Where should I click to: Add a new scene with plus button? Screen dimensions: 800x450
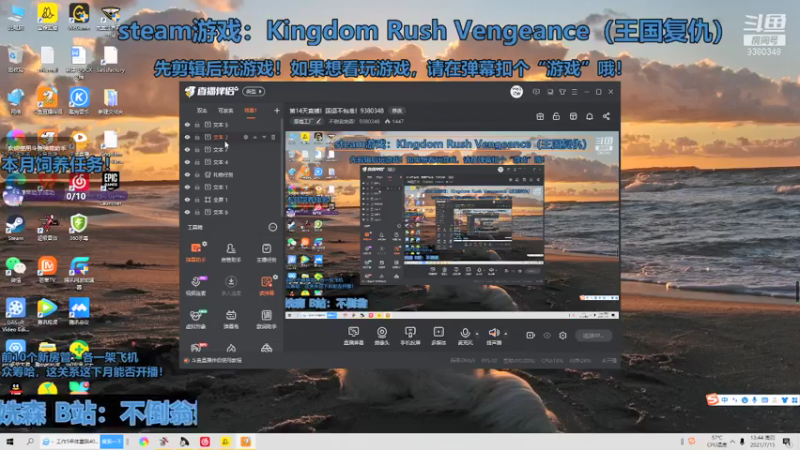(x=277, y=111)
